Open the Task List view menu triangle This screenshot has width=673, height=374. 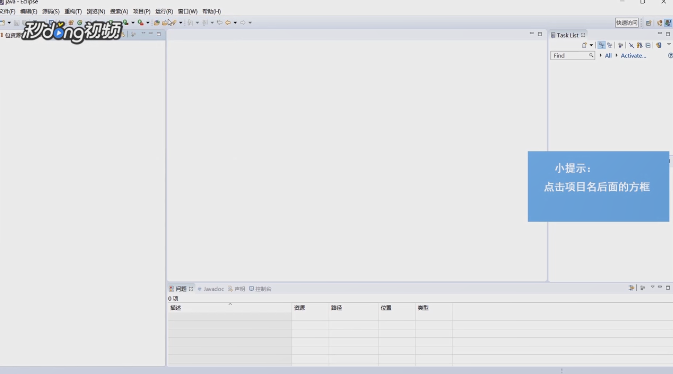coord(669,44)
